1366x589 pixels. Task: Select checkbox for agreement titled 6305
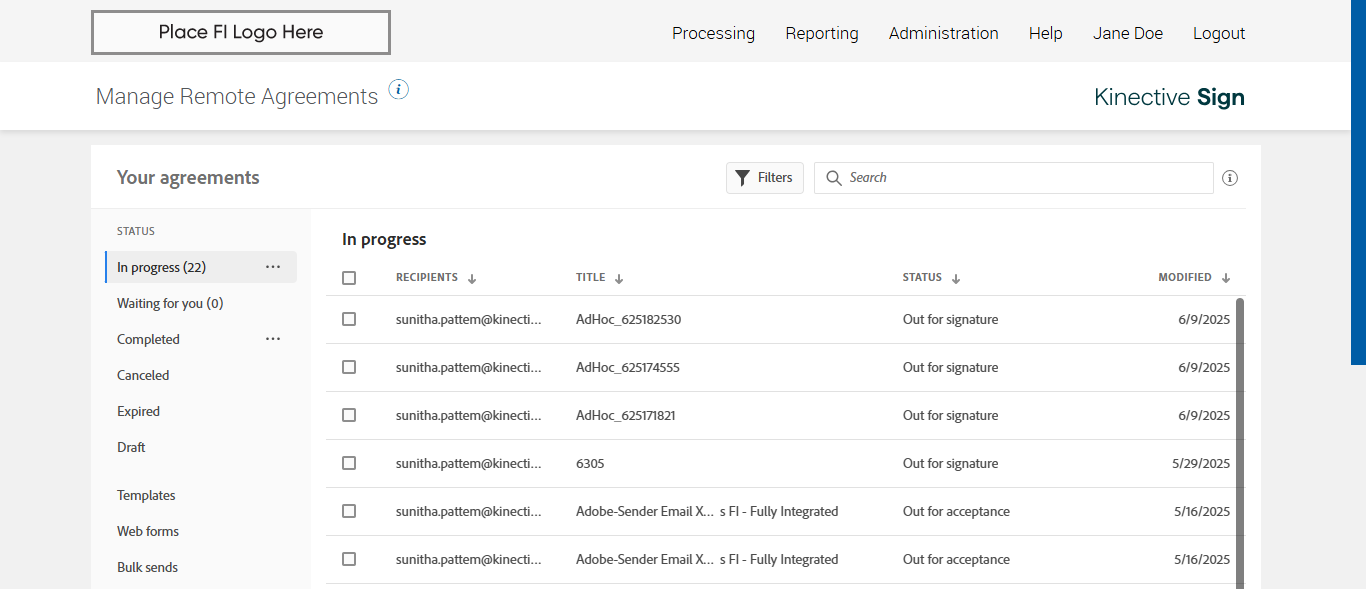349,463
